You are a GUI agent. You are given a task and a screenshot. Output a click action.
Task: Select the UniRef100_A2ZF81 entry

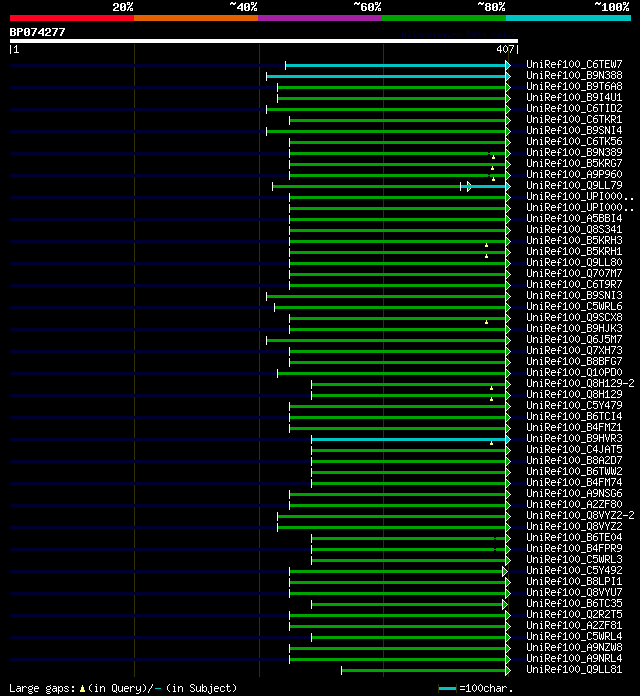[x=574, y=625]
